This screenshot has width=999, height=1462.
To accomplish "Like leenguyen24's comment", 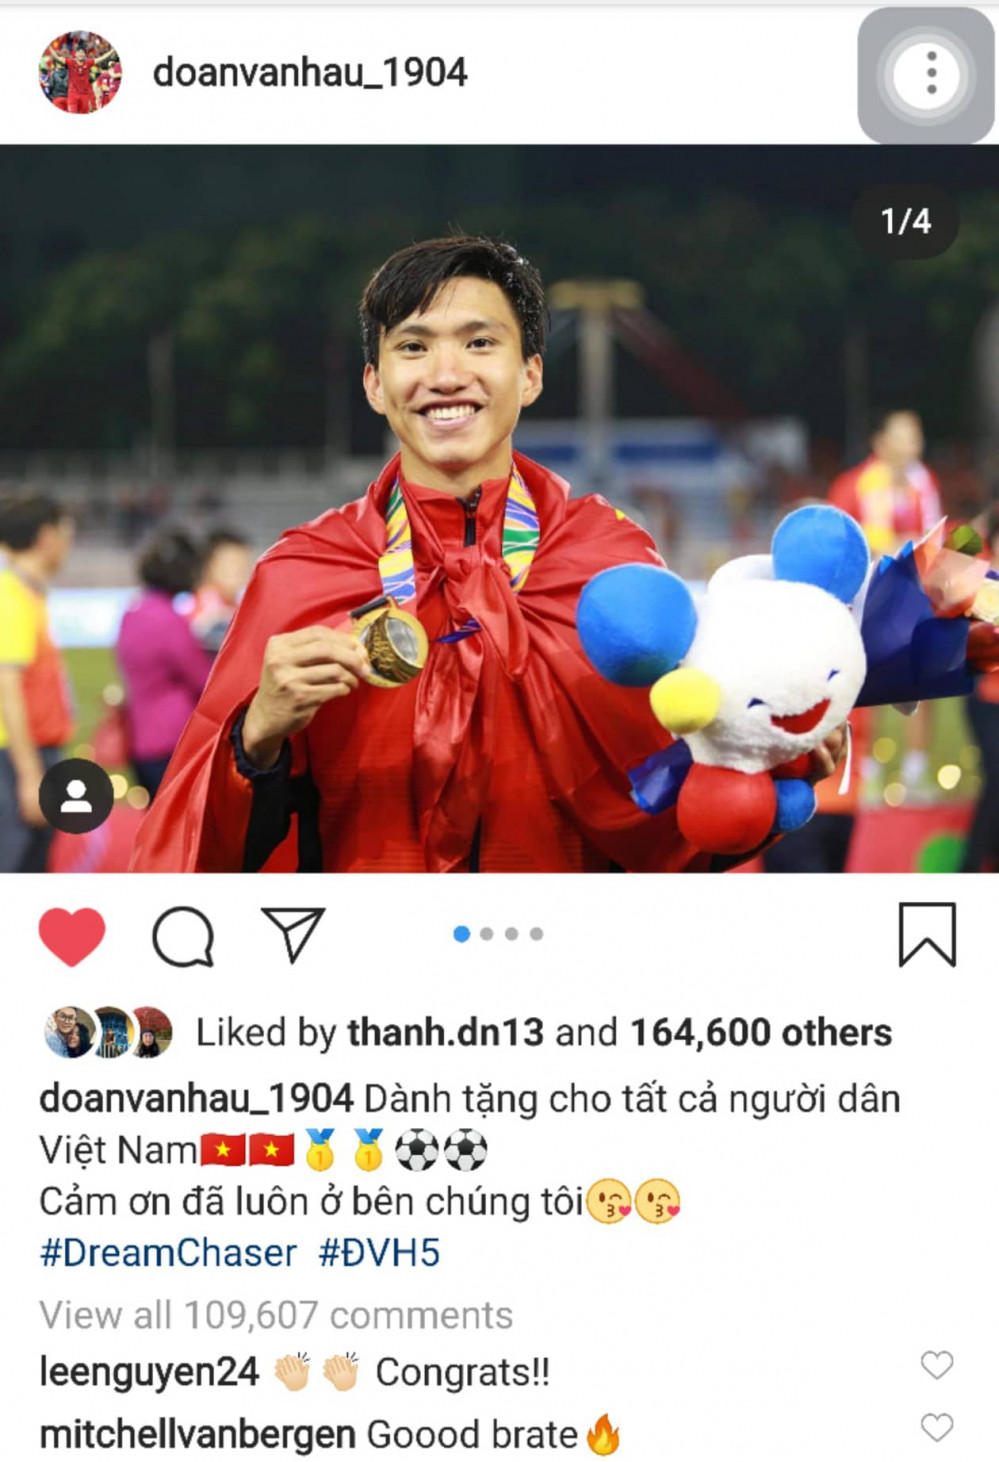I will tap(937, 1364).
